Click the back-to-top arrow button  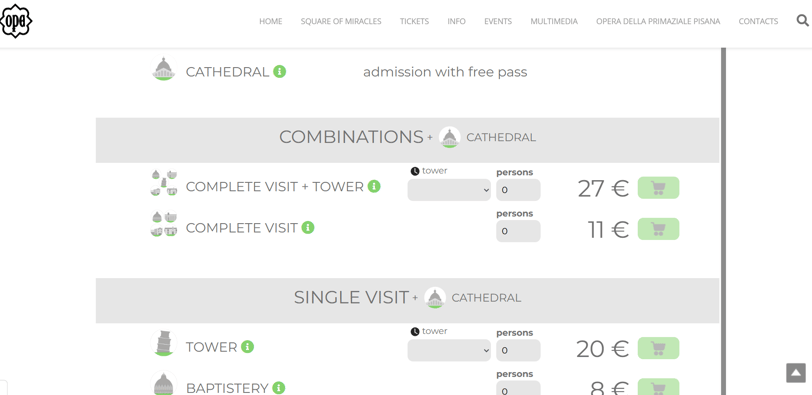pyautogui.click(x=796, y=373)
